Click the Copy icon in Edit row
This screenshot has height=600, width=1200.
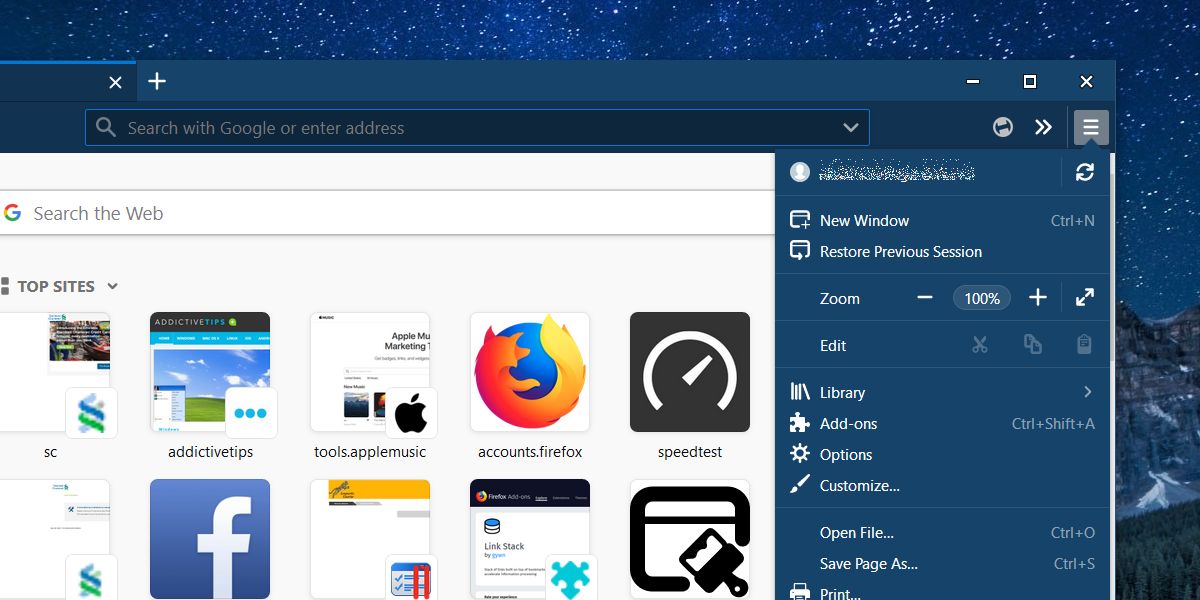(x=1033, y=345)
